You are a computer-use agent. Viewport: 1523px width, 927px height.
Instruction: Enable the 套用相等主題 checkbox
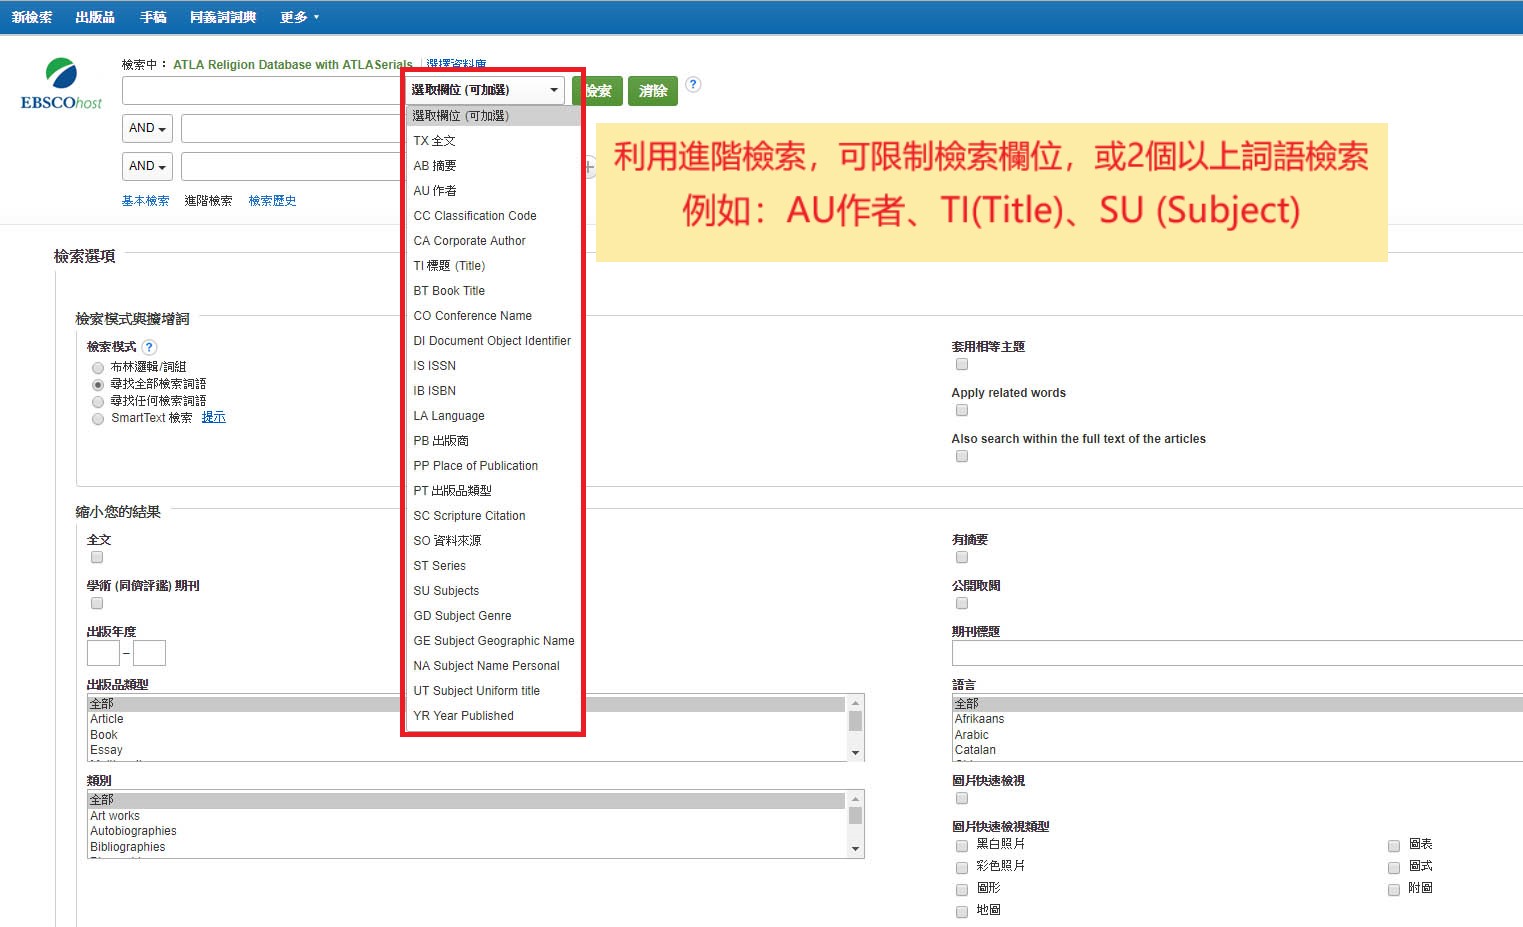tap(962, 364)
